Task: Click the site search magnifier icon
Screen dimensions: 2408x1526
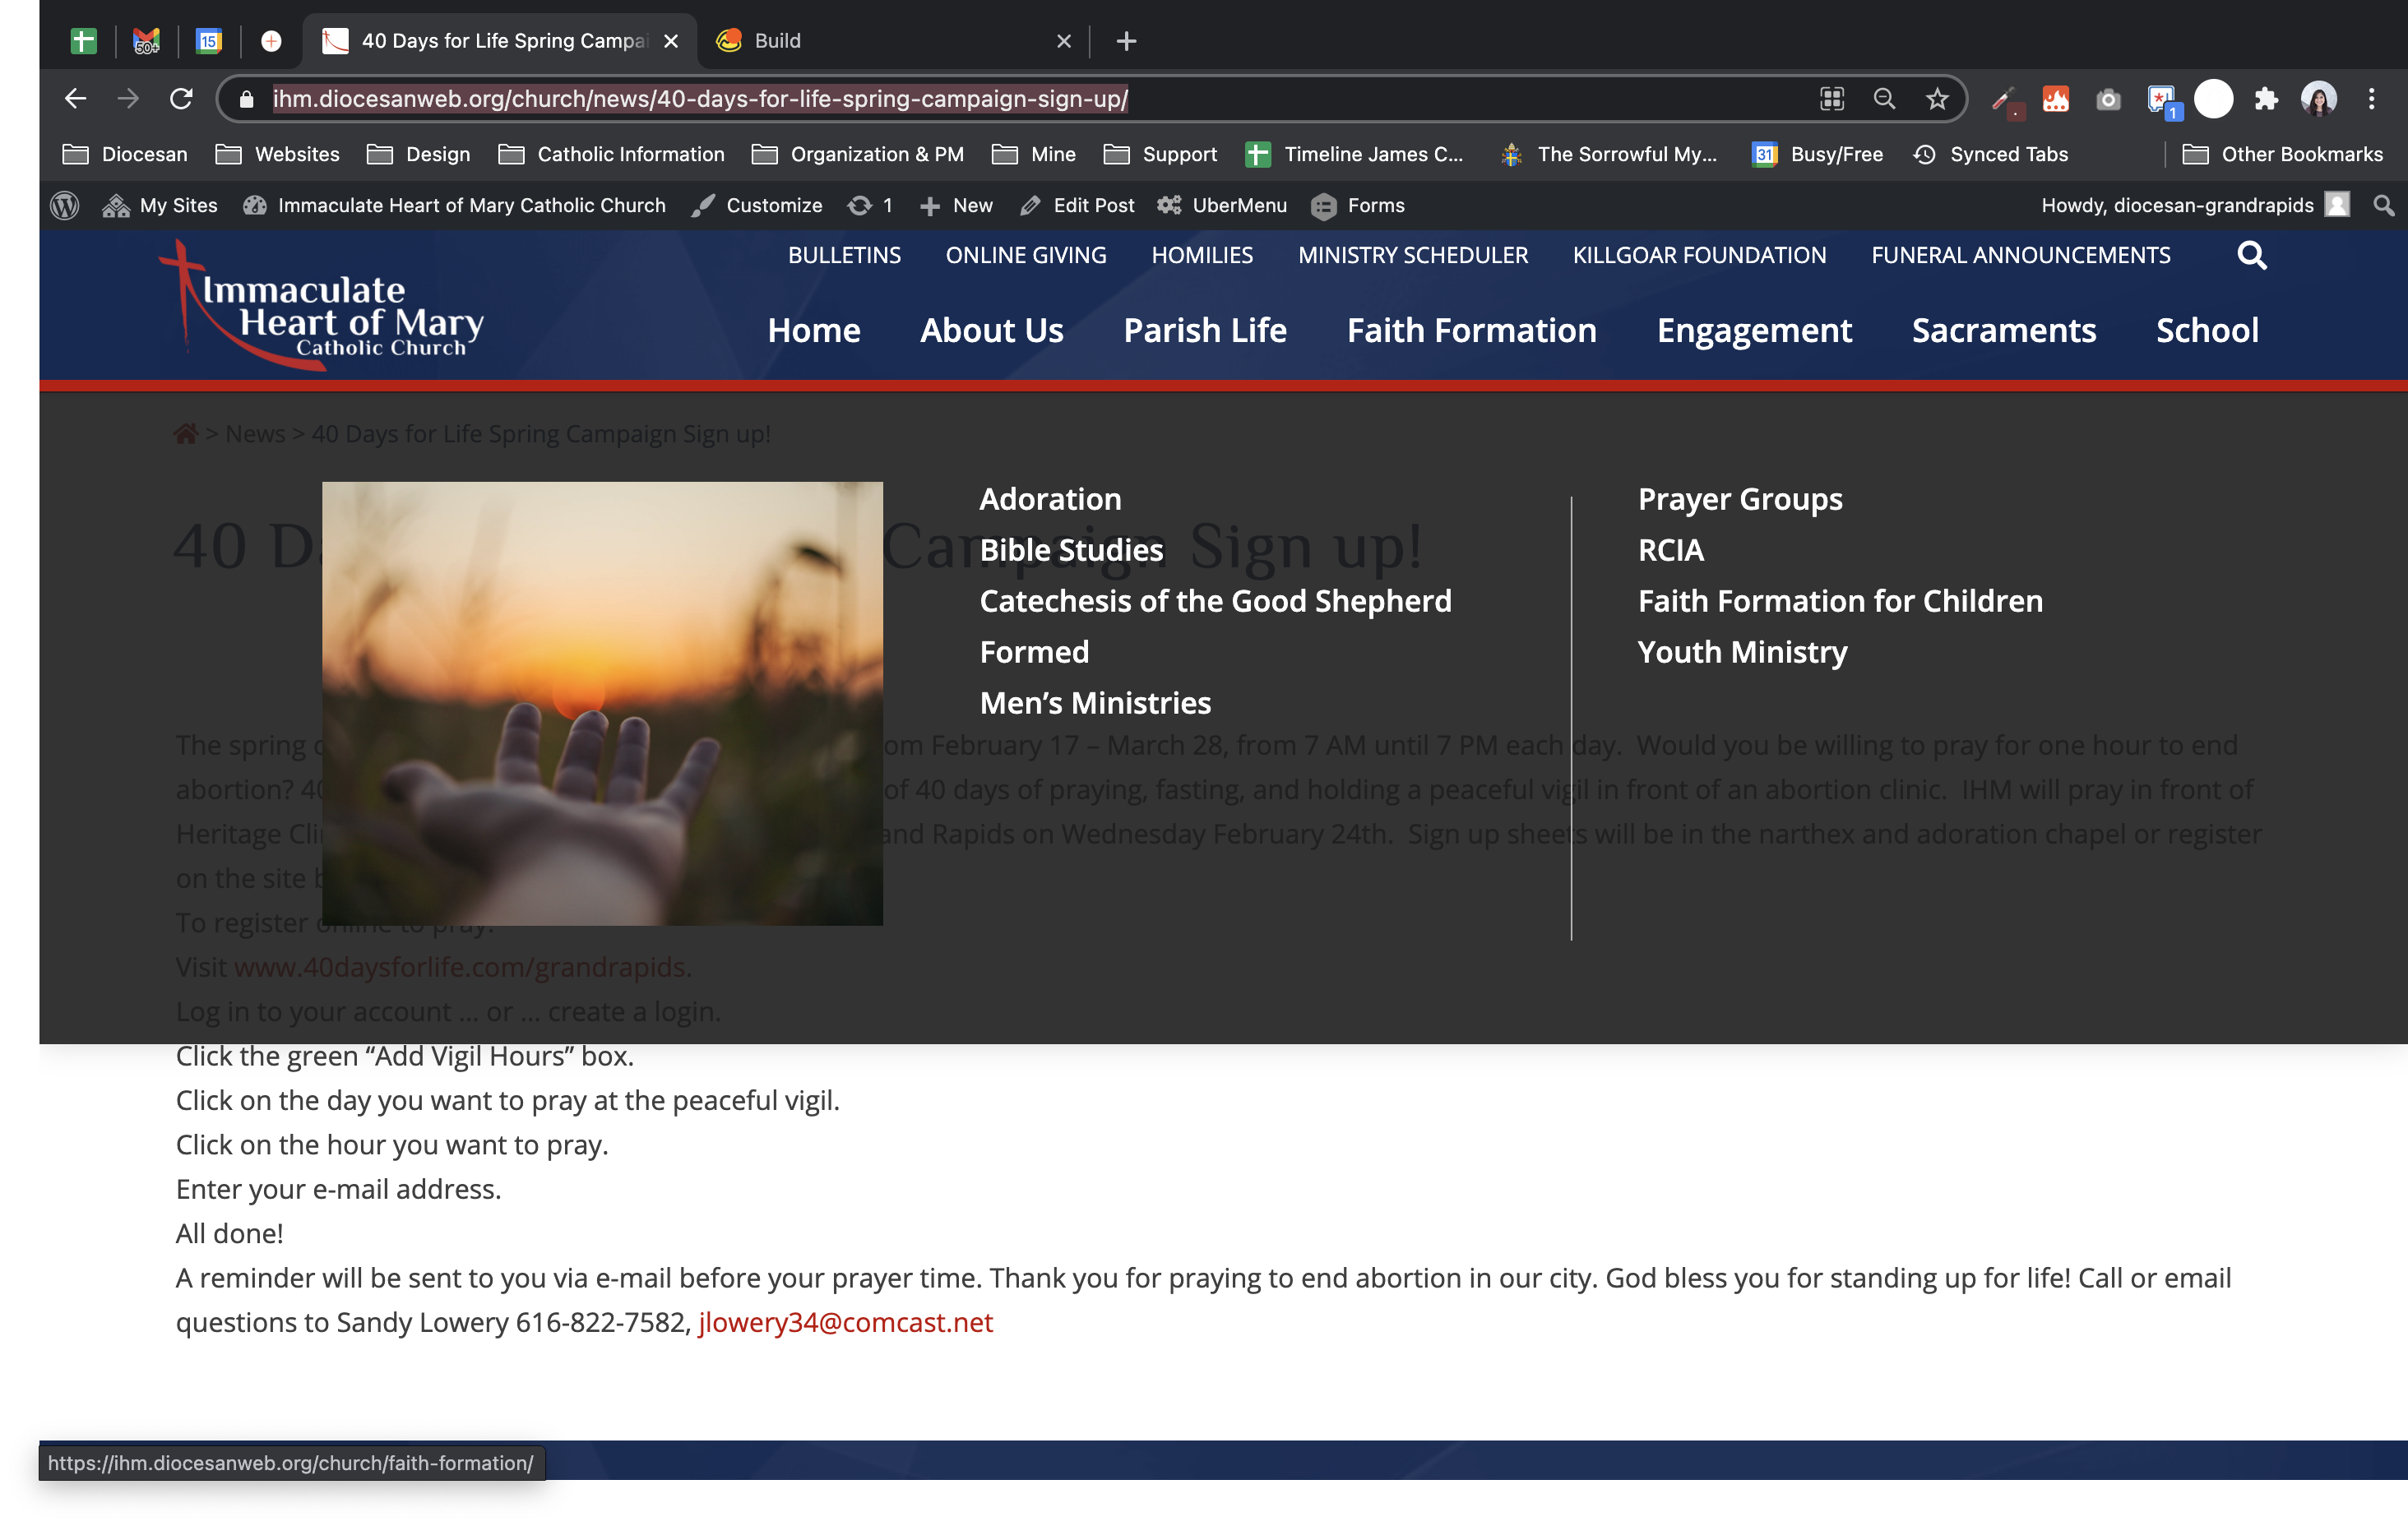Action: (2251, 256)
